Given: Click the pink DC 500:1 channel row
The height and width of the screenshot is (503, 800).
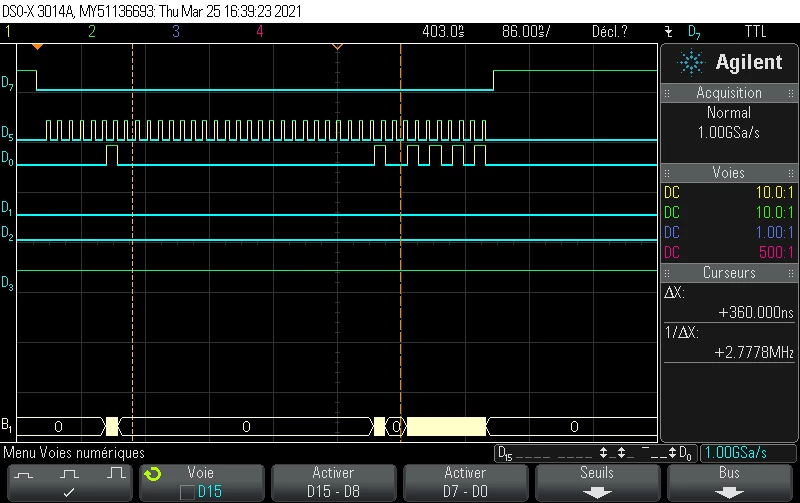Looking at the screenshot, I should tap(729, 252).
